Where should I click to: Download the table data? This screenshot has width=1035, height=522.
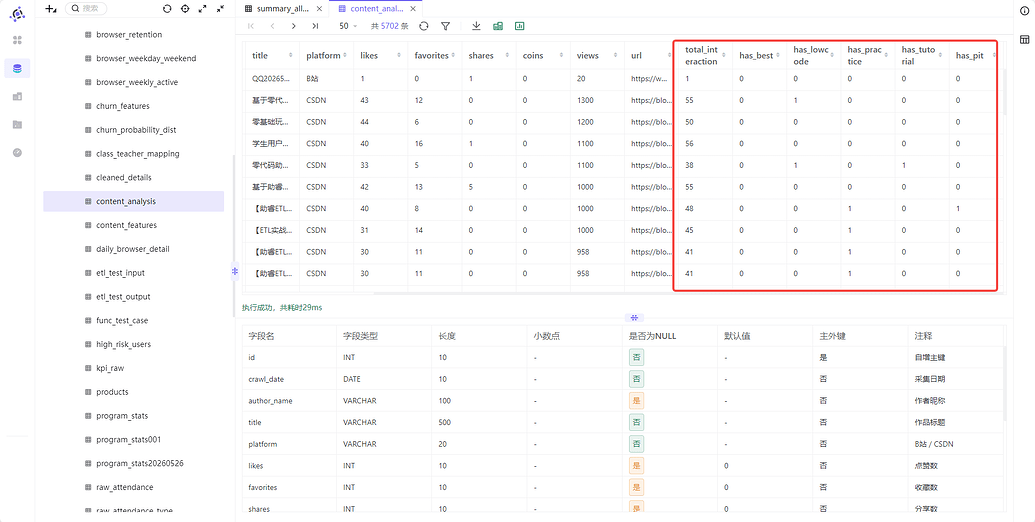coord(477,26)
